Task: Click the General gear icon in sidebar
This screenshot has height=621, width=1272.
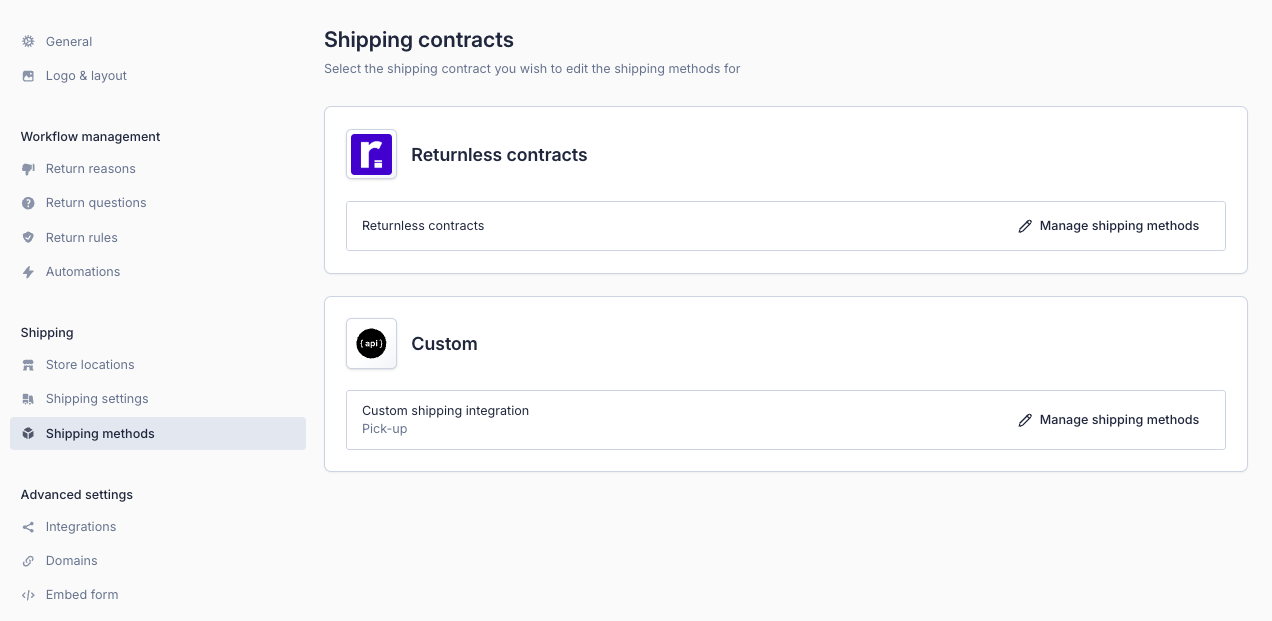Action: pos(28,42)
